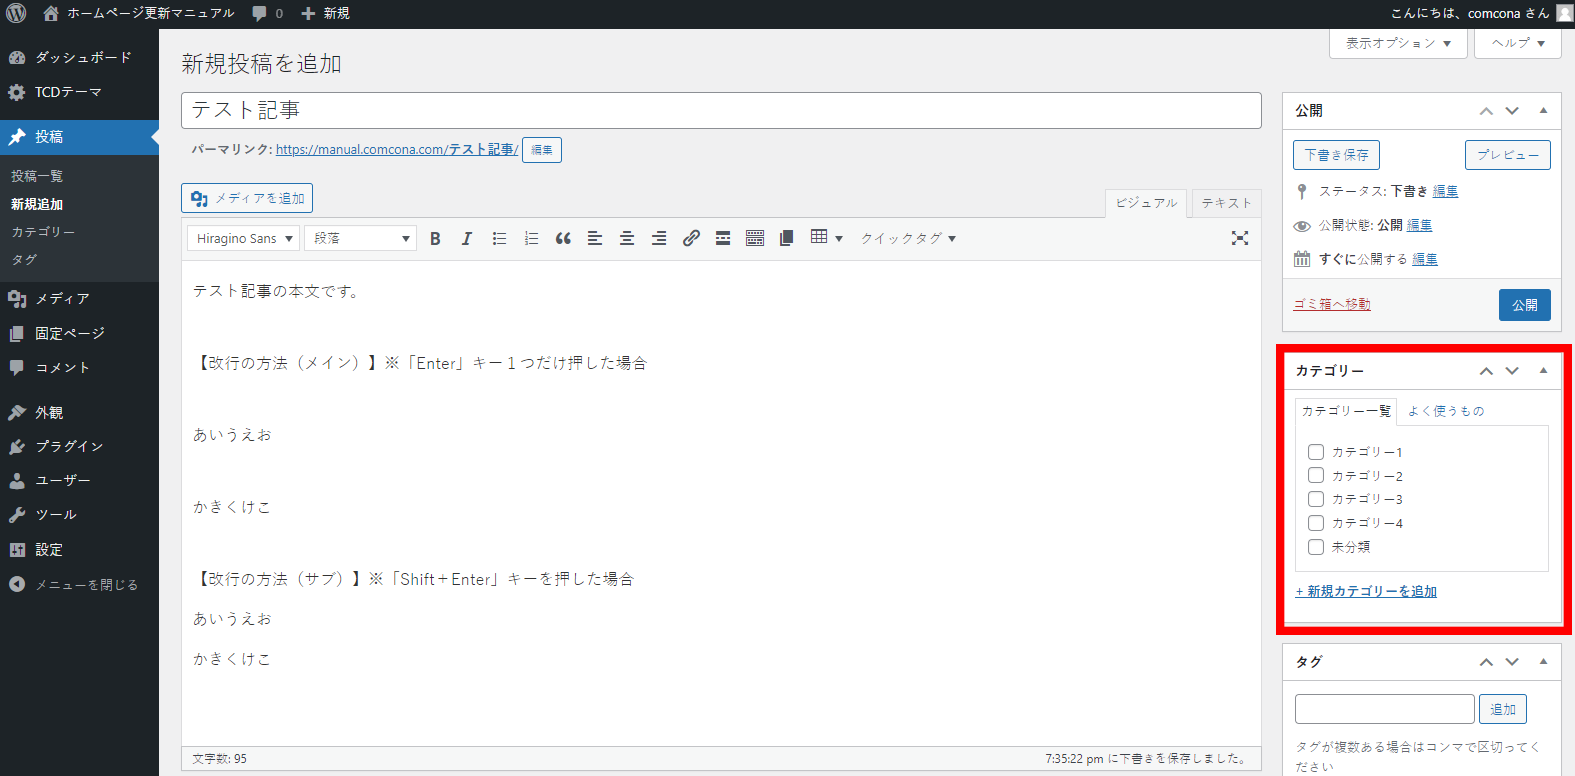Insert a blockquote
Screen dimensions: 1575x776
click(x=563, y=239)
